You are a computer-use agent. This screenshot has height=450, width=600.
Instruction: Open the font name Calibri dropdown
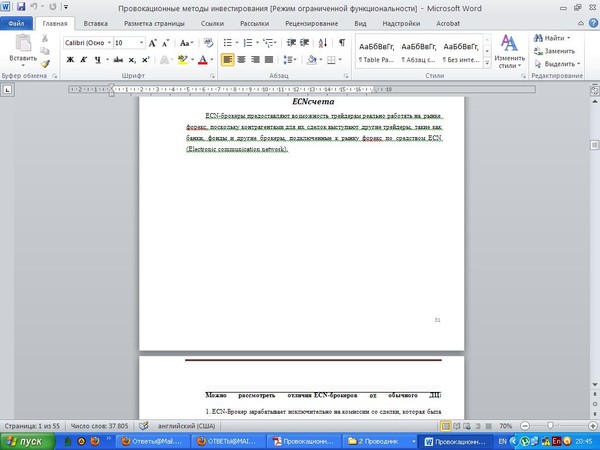tap(109, 43)
